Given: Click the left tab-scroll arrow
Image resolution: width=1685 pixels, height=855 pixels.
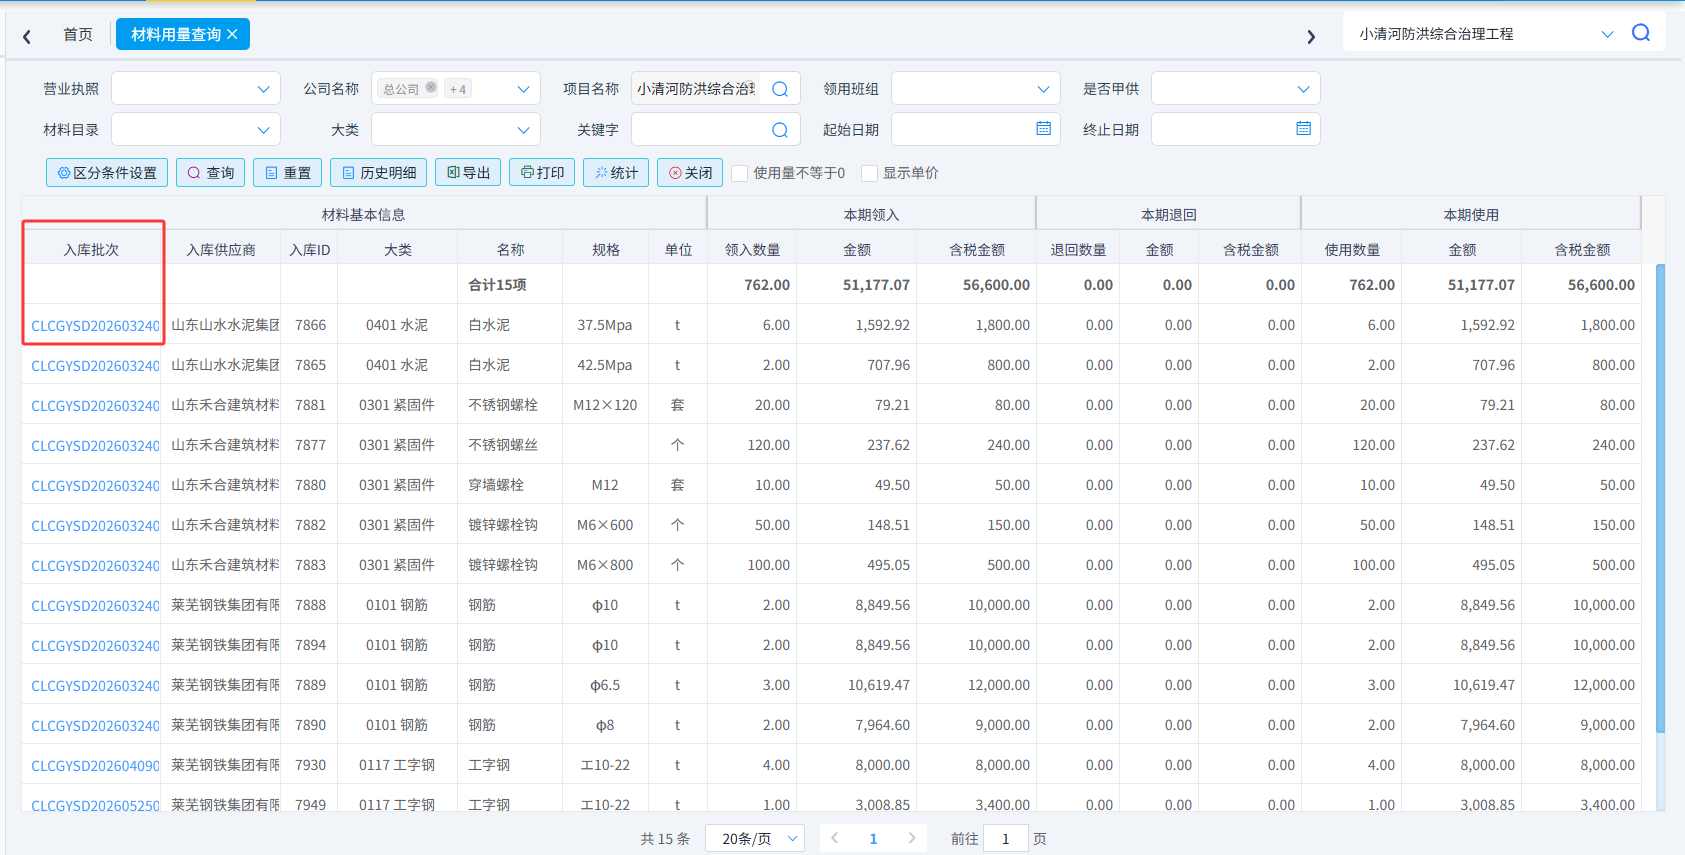Looking at the screenshot, I should point(27,36).
